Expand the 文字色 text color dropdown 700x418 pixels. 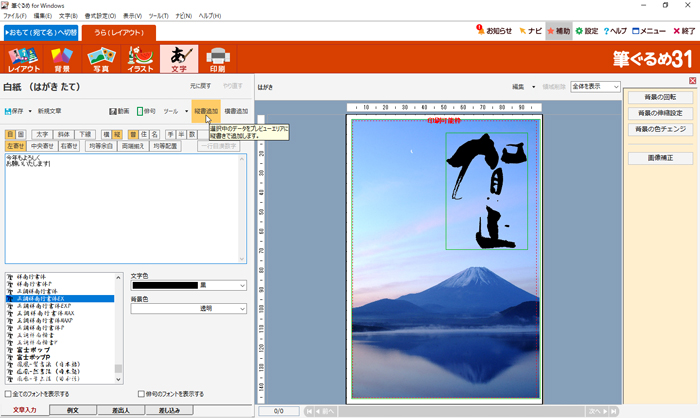coord(244,285)
